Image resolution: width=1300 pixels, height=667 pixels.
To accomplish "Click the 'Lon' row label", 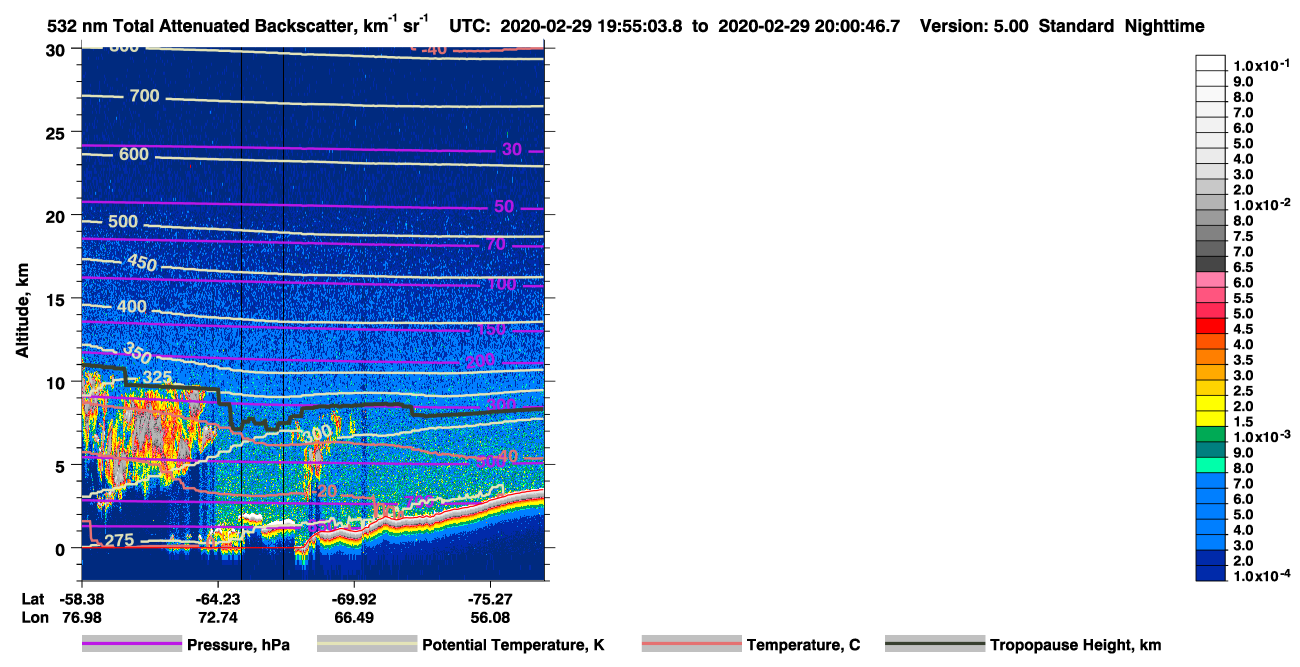I will tap(33, 618).
